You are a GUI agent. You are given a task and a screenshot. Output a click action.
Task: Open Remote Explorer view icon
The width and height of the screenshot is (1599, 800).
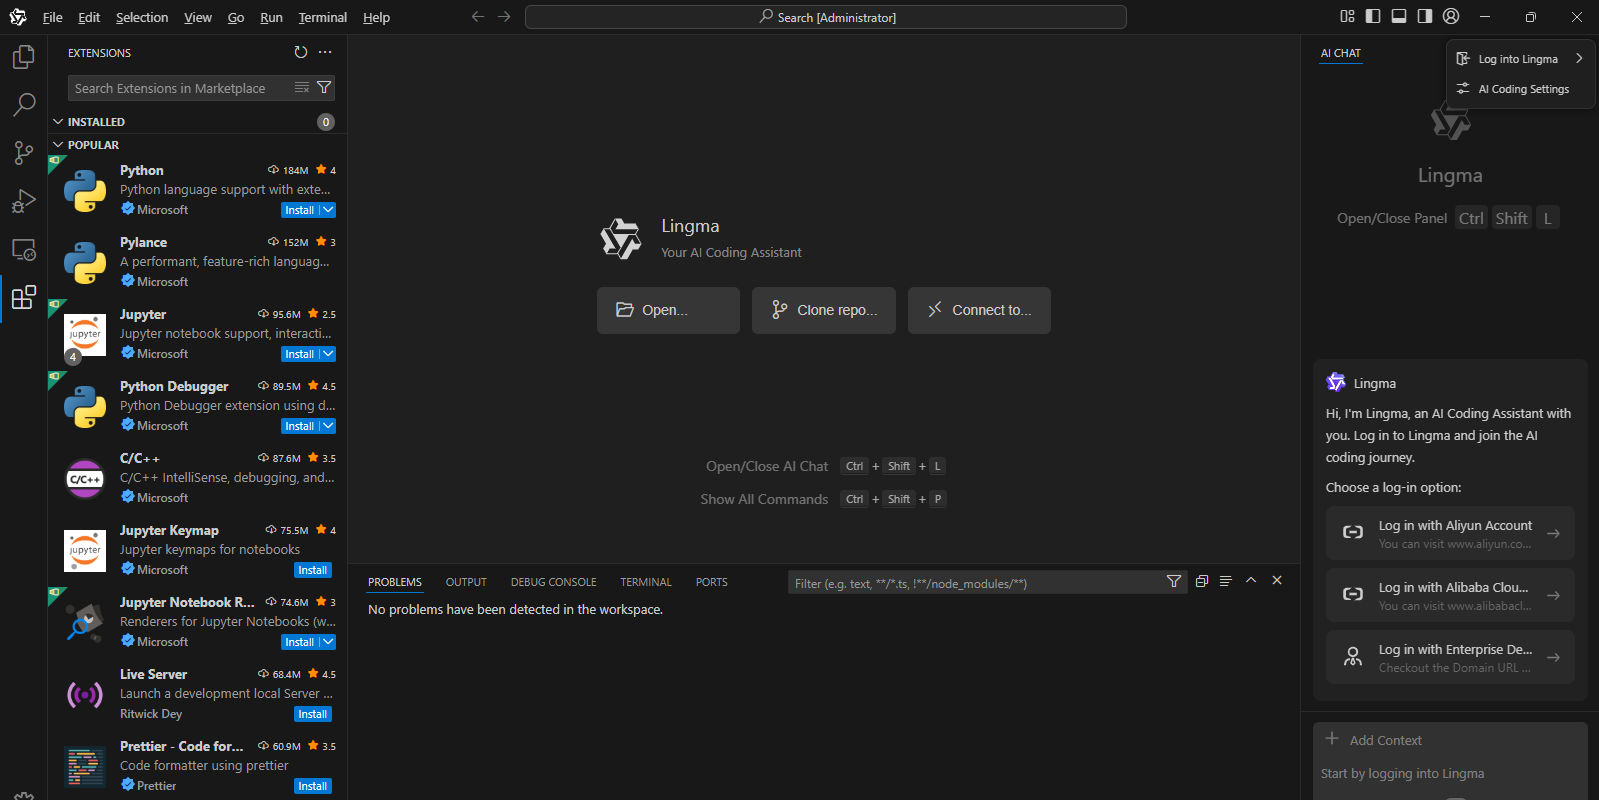pos(24,249)
